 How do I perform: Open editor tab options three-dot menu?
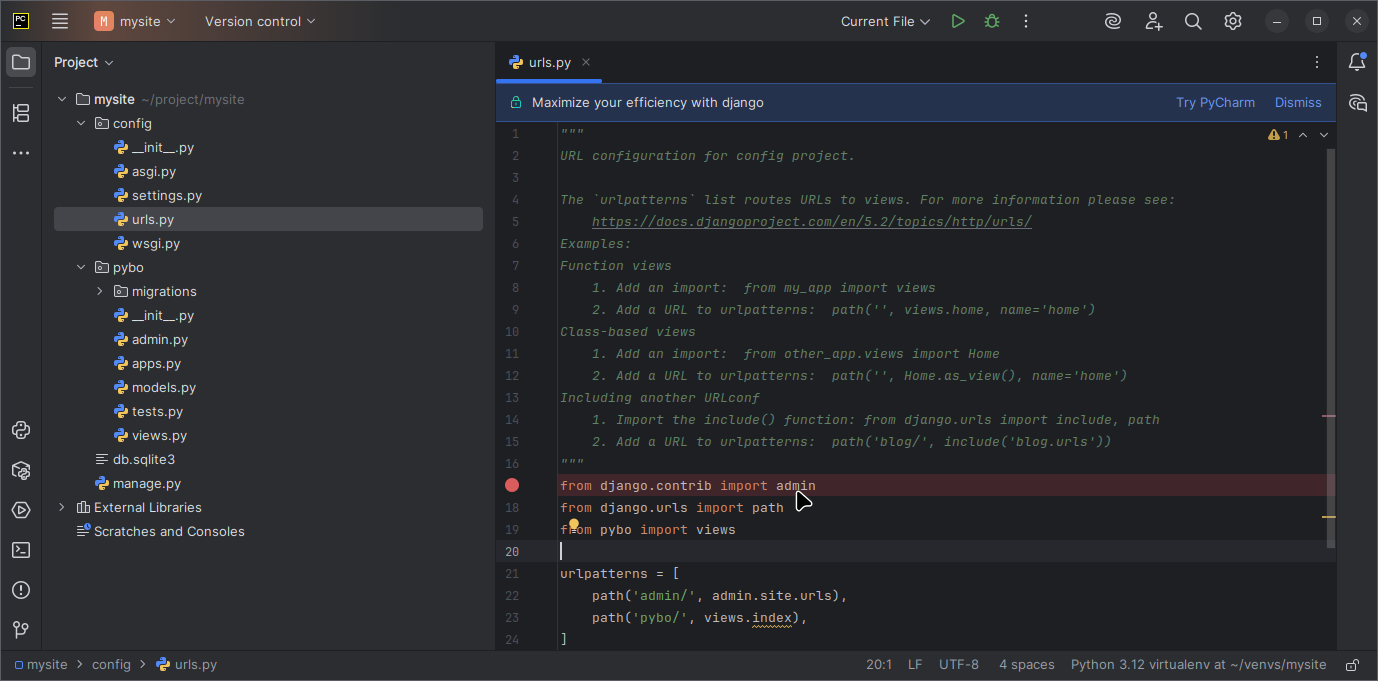[x=1317, y=62]
